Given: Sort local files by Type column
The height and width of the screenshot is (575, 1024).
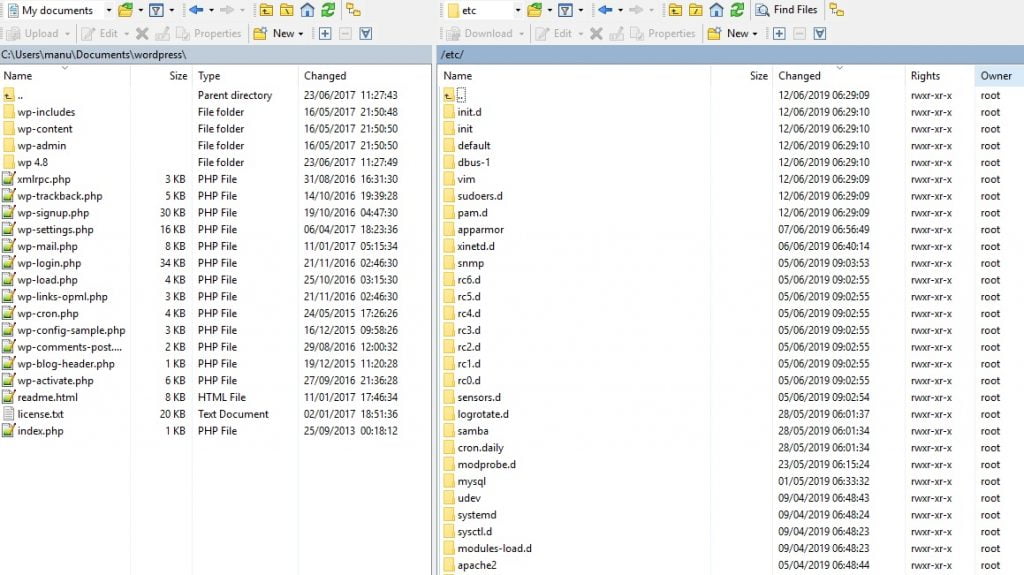Looking at the screenshot, I should click(x=245, y=76).
